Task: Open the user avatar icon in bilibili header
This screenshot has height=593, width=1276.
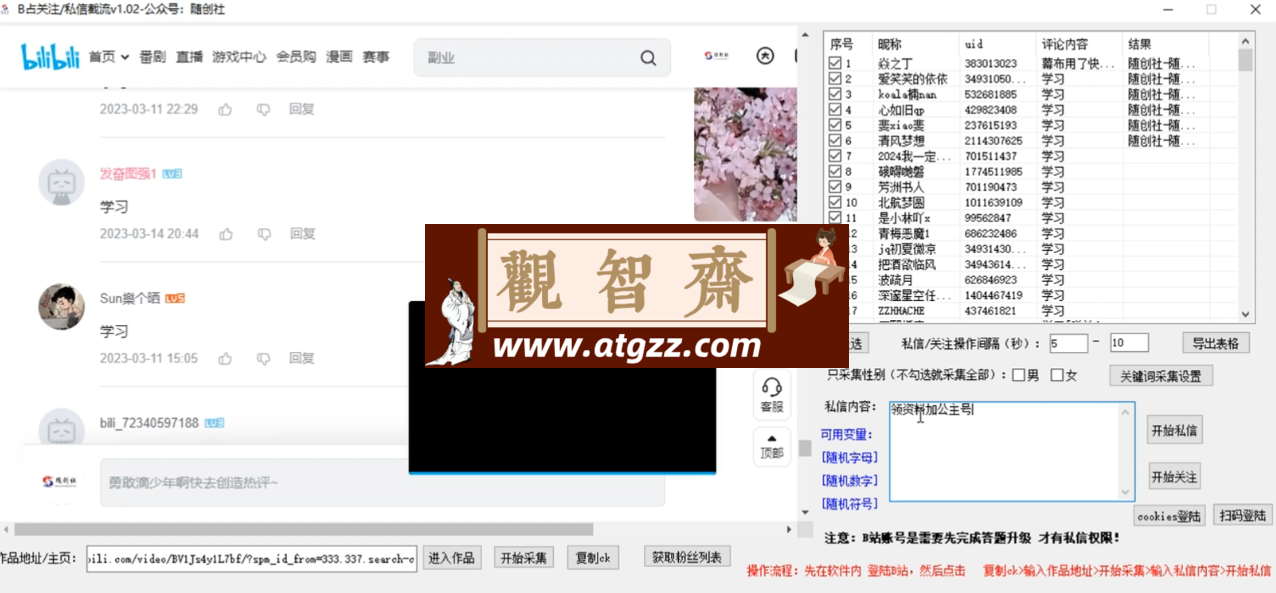Action: tap(716, 56)
